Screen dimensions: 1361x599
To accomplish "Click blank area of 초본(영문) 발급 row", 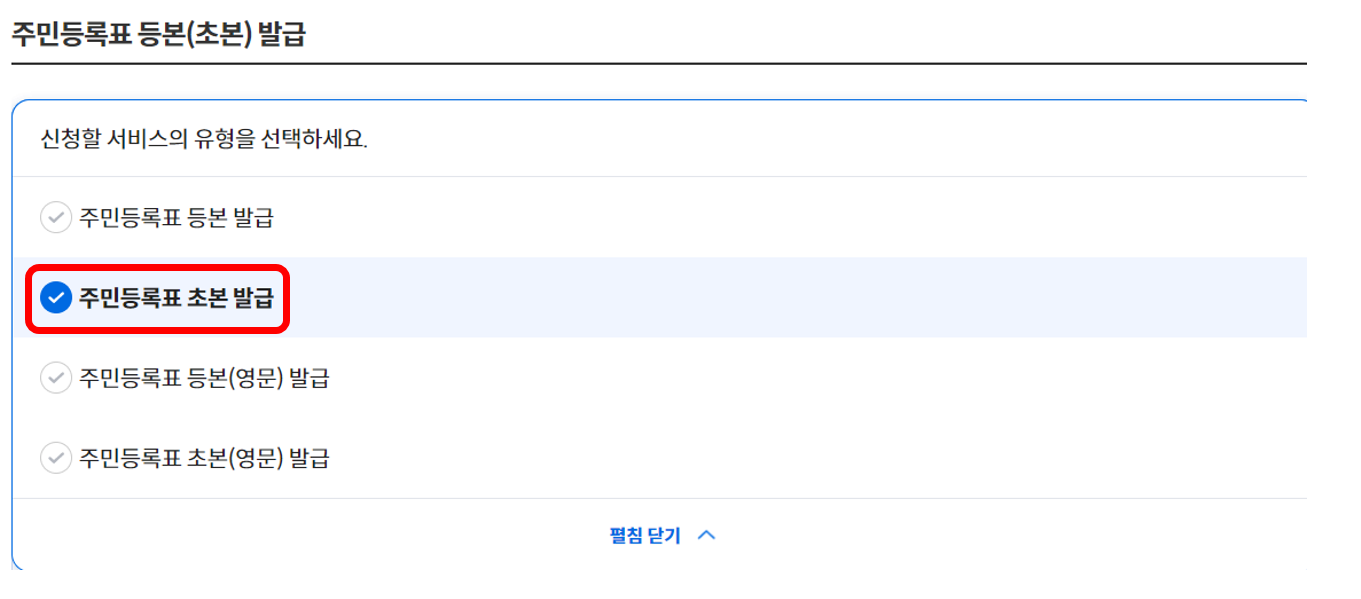I will (x=800, y=458).
